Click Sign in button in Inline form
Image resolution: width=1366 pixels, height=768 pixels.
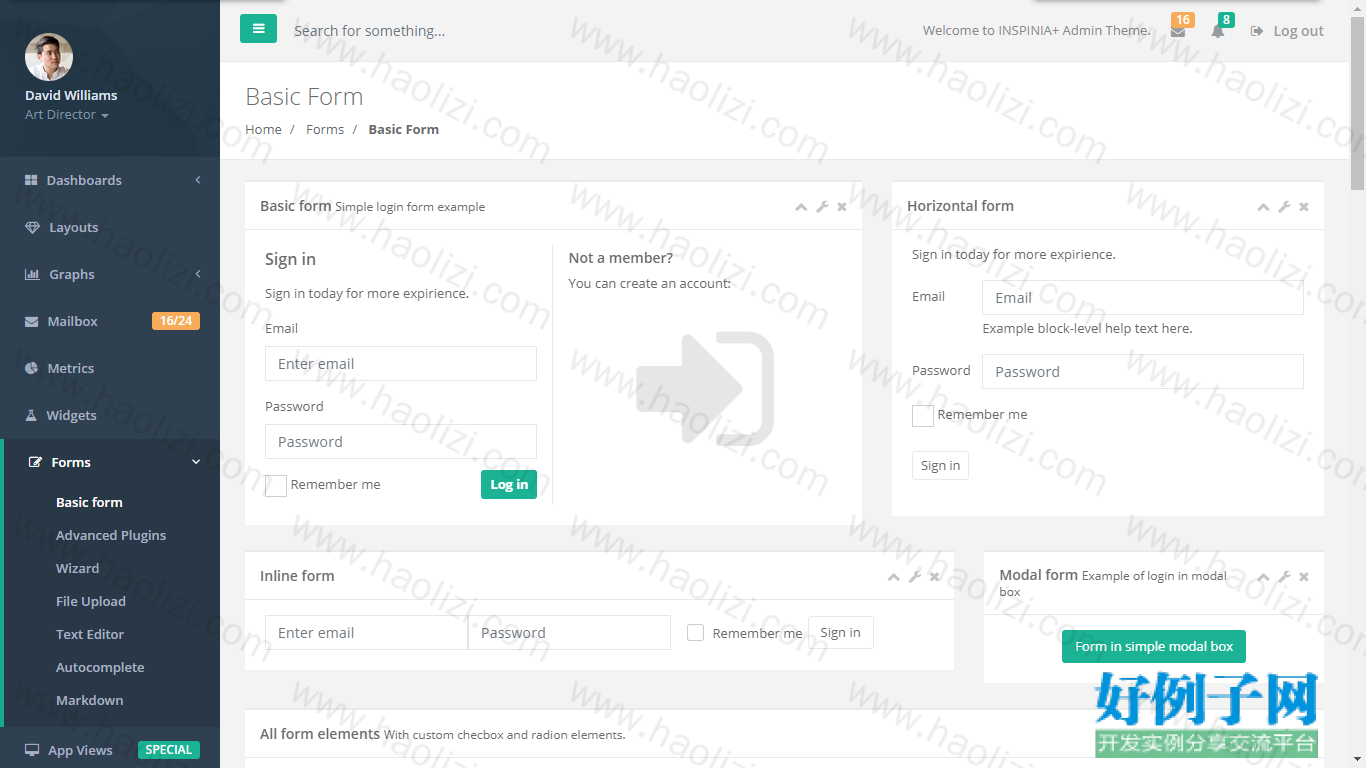point(840,632)
